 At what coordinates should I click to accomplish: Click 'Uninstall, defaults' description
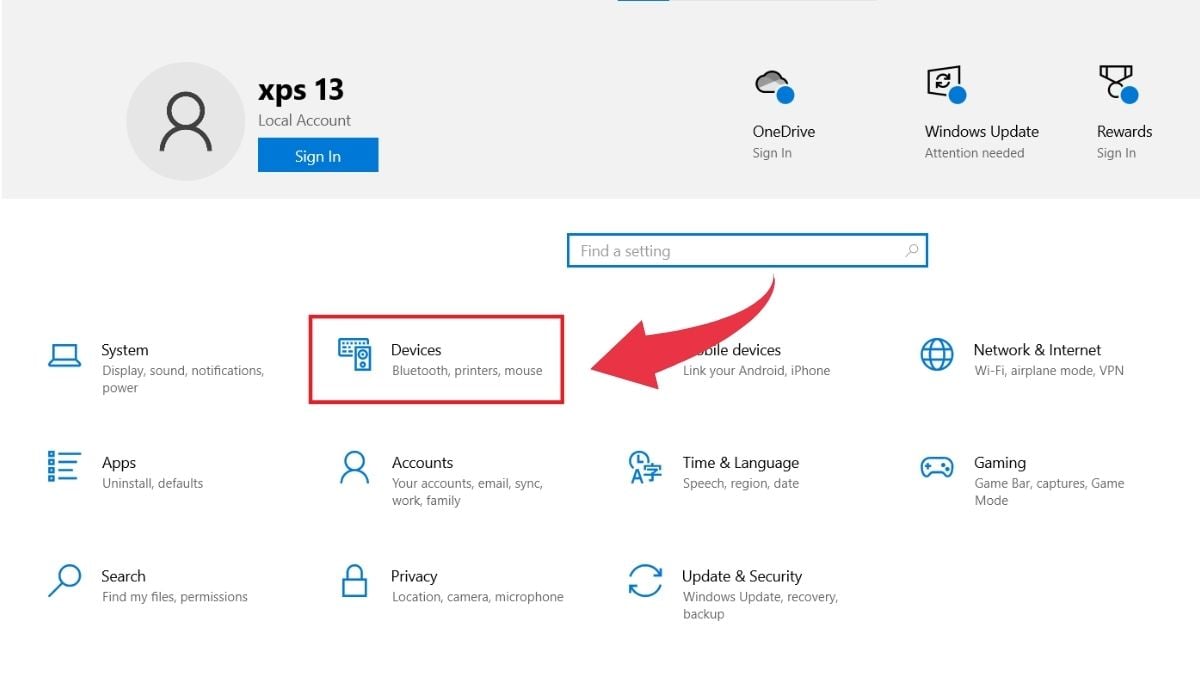pos(152,484)
